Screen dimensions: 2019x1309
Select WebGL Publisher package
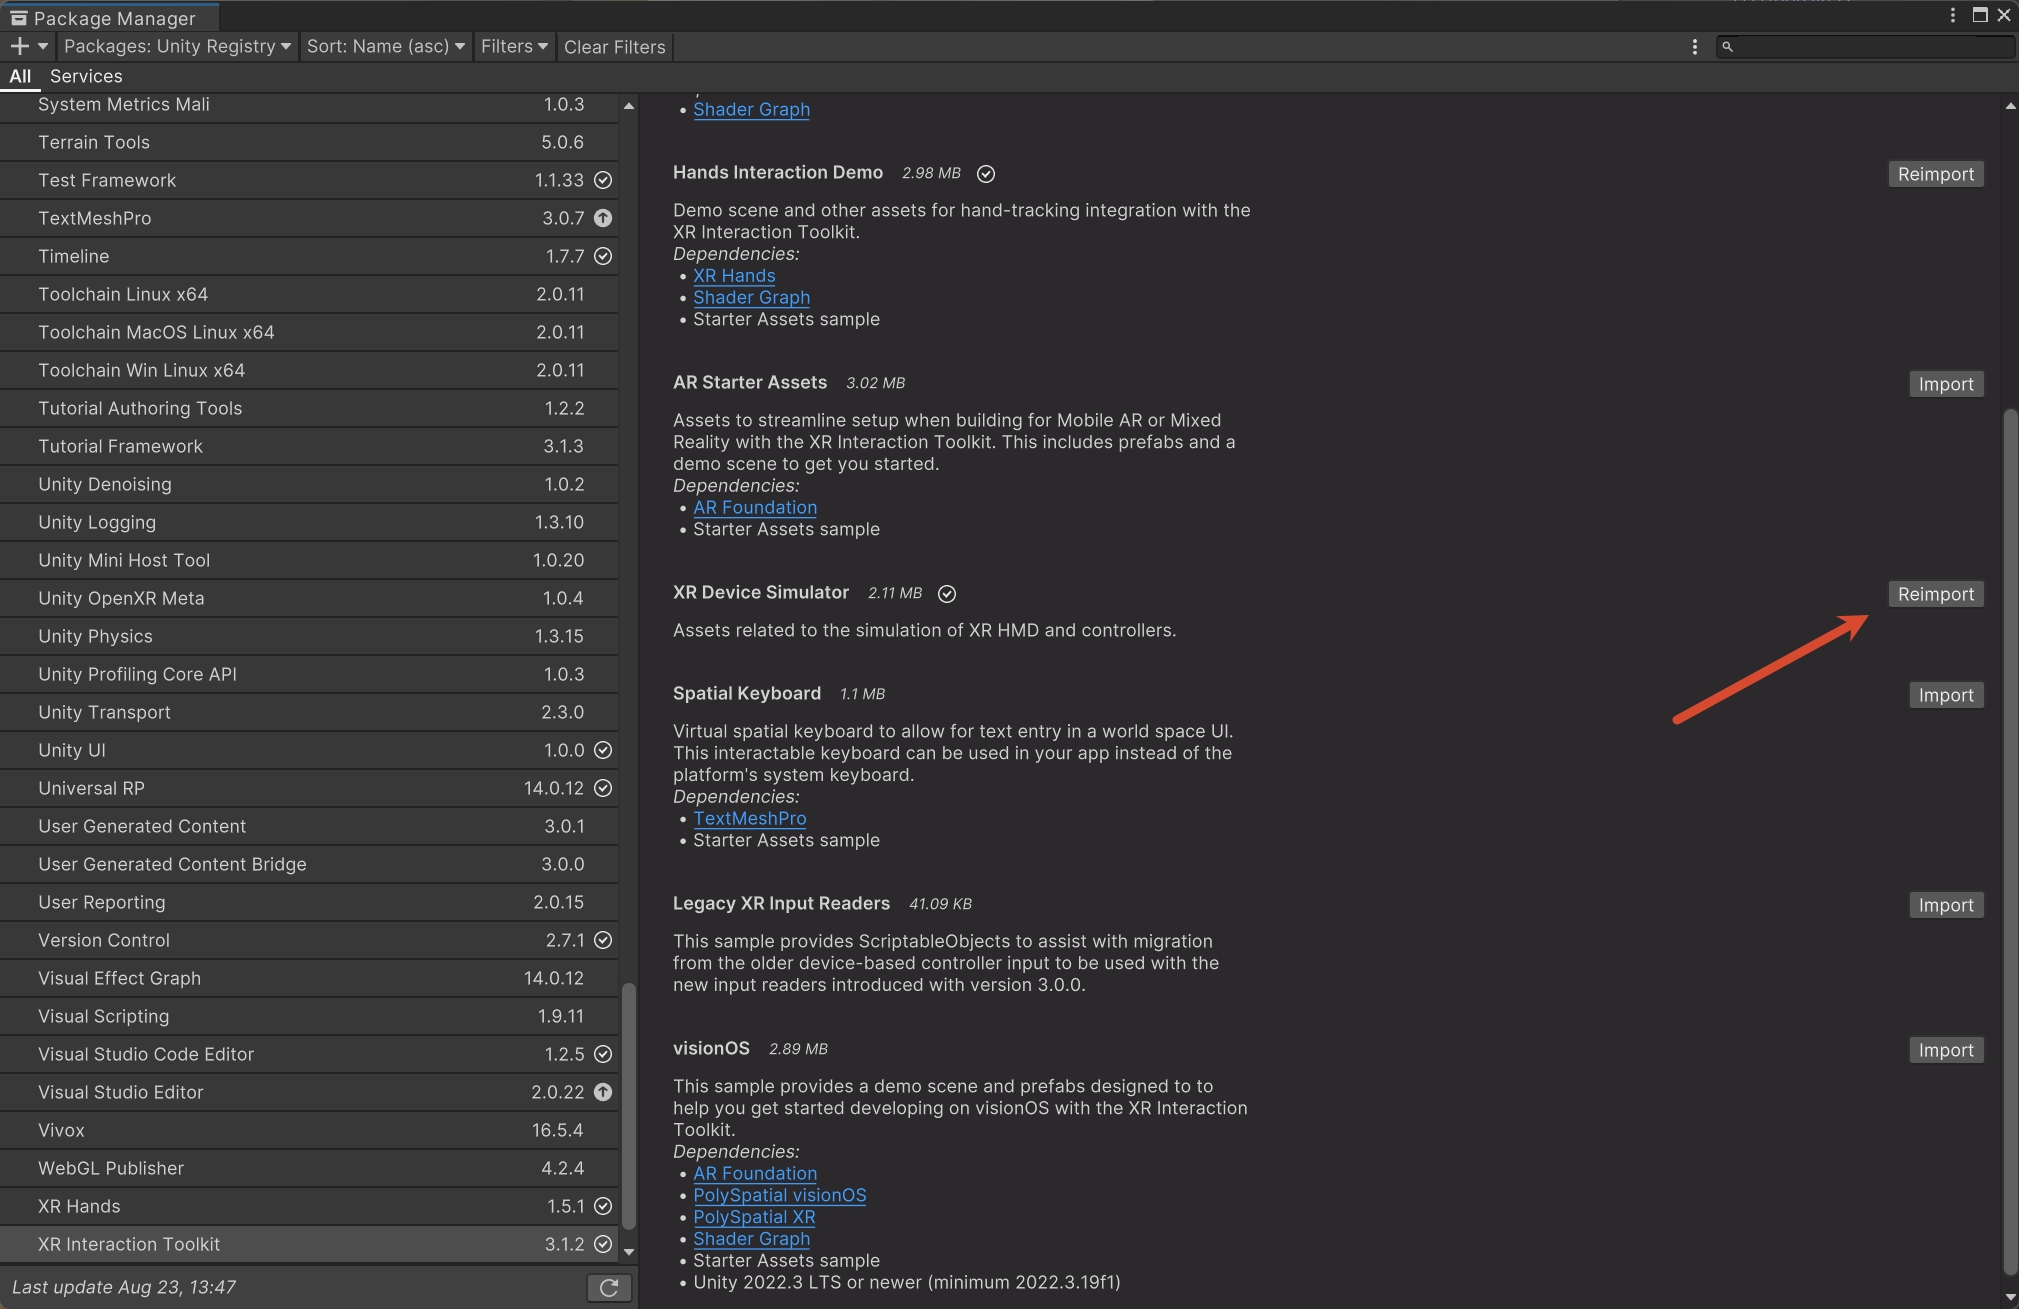pos(309,1168)
